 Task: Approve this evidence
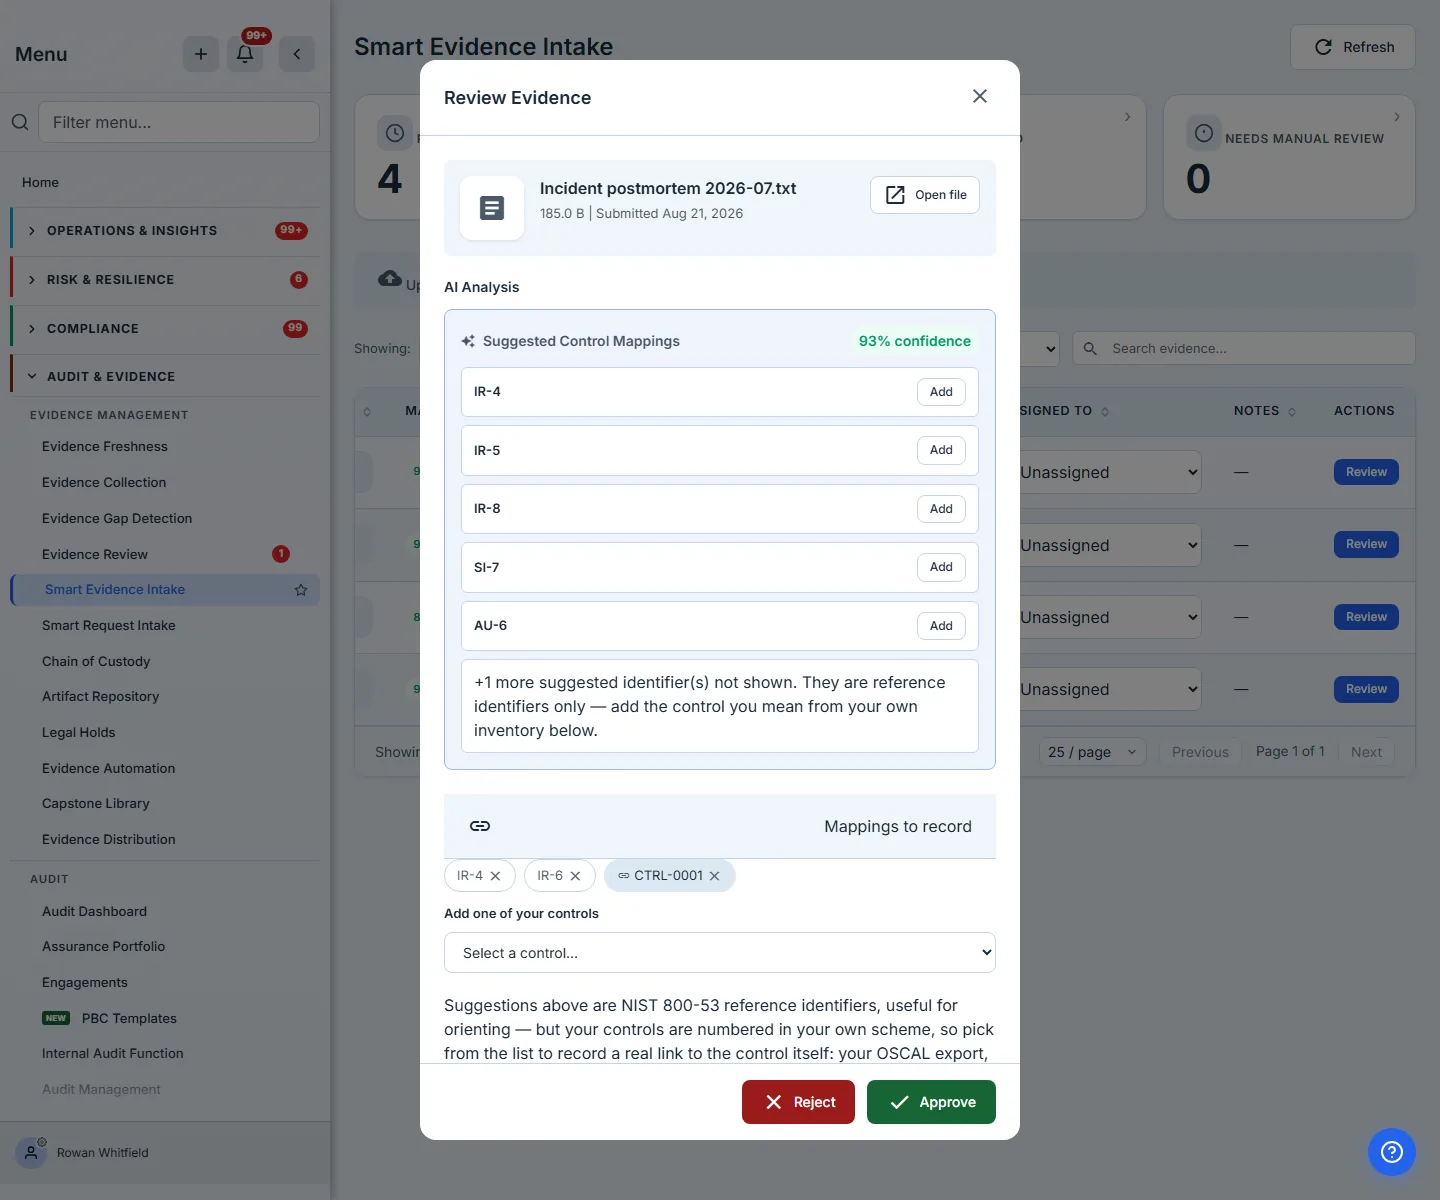(931, 1102)
